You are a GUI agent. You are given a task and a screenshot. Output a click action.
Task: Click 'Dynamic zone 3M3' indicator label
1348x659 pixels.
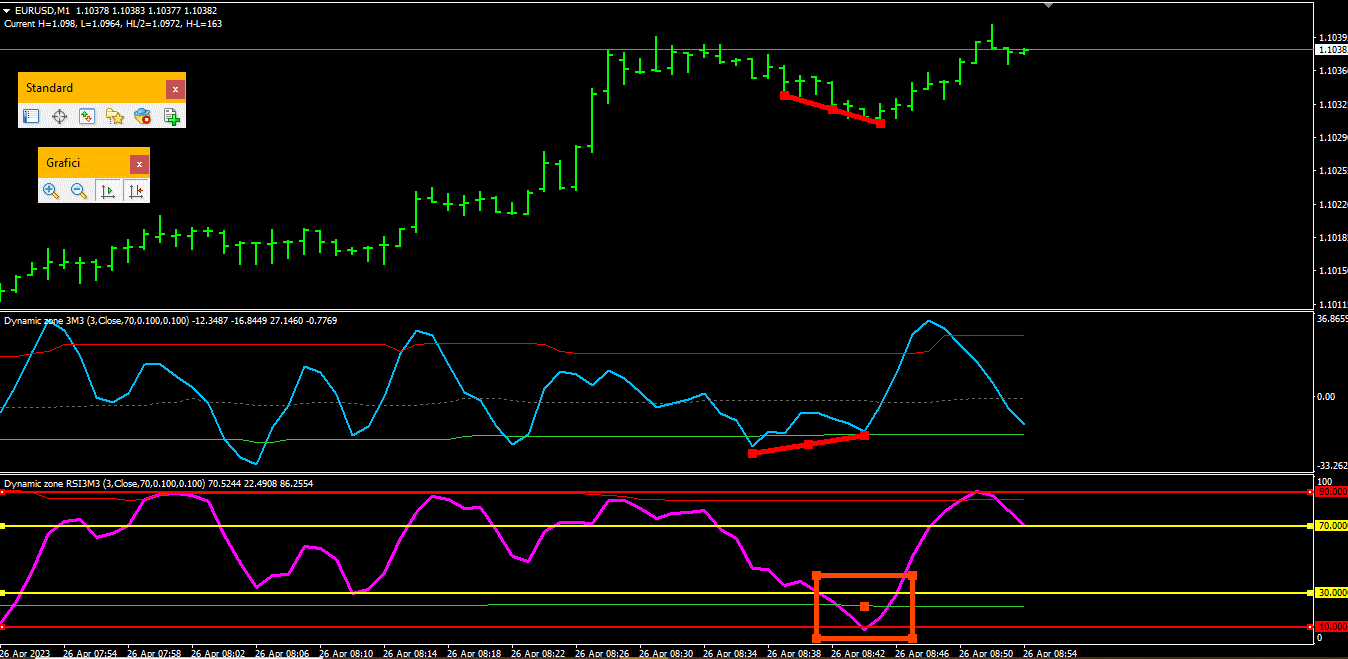tap(45, 321)
